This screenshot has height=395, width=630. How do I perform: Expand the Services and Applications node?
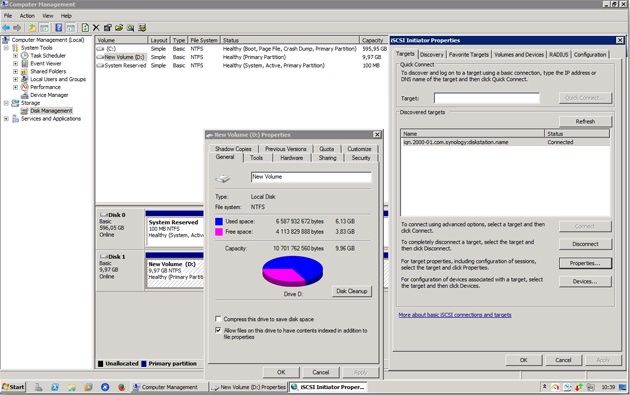pos(6,119)
